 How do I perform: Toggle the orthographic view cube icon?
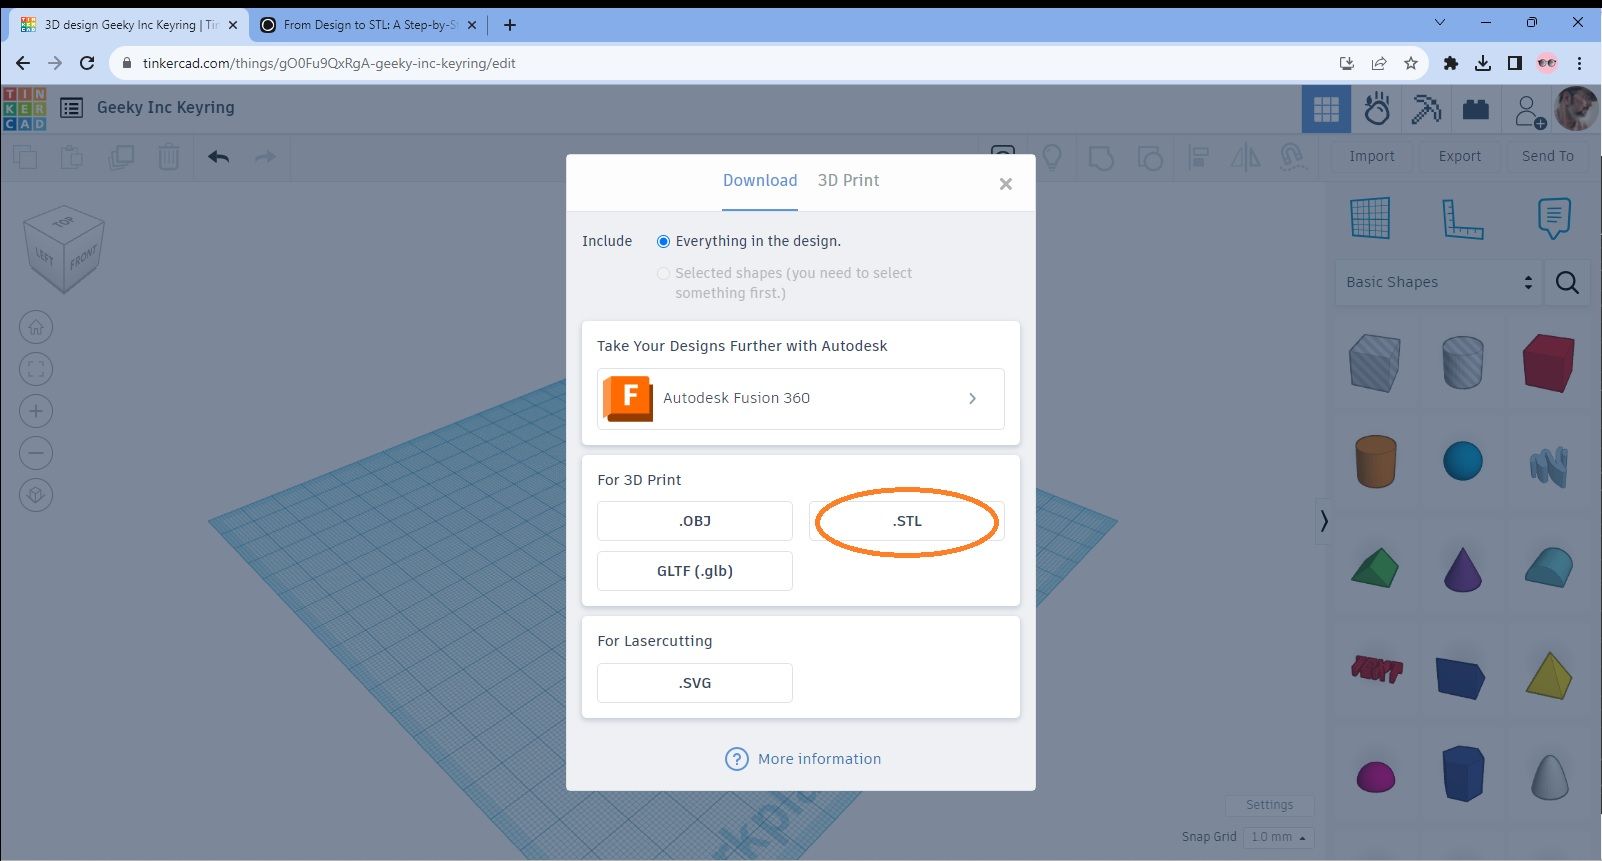(36, 495)
